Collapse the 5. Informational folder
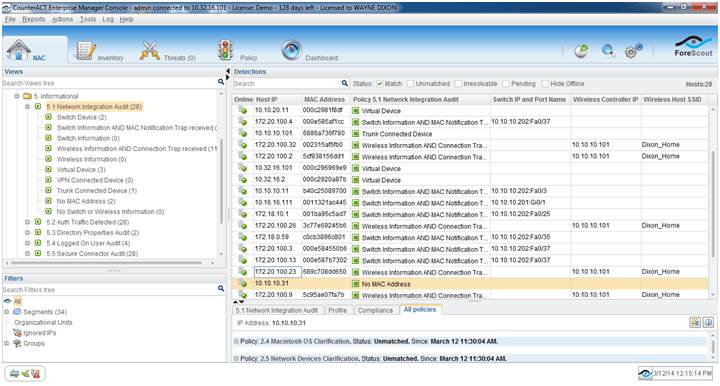The image size is (720, 386). click(17, 96)
